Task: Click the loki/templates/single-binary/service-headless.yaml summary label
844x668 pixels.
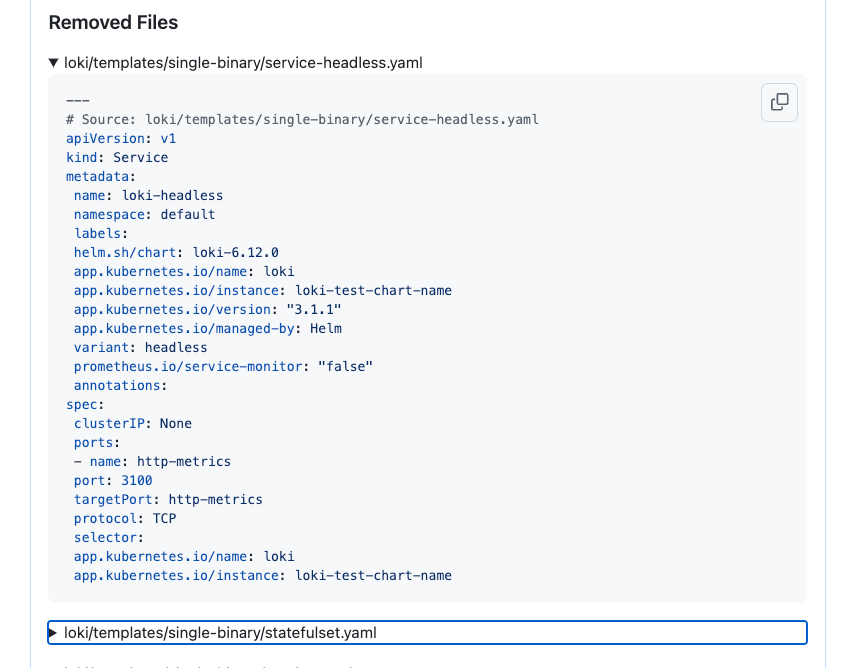Action: click(x=243, y=63)
